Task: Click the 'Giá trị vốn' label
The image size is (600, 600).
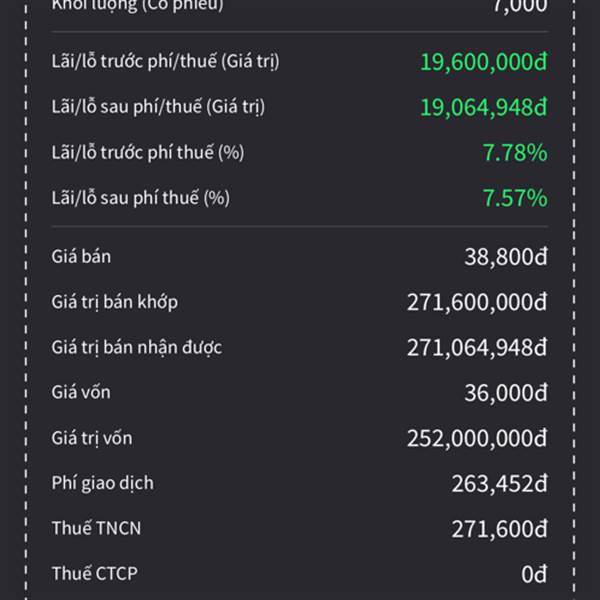Action: 92,438
